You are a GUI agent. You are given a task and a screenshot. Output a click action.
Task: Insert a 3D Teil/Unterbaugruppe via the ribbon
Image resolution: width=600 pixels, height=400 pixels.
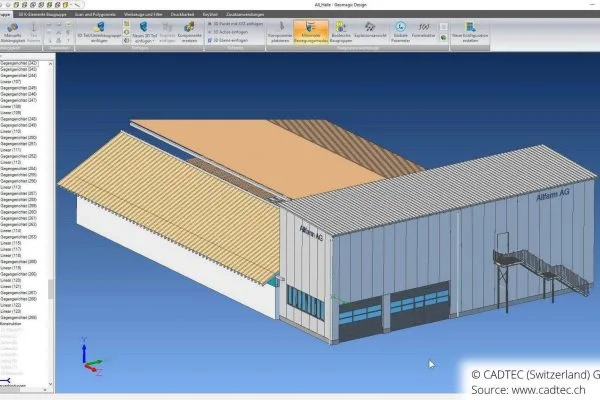[x=99, y=32]
